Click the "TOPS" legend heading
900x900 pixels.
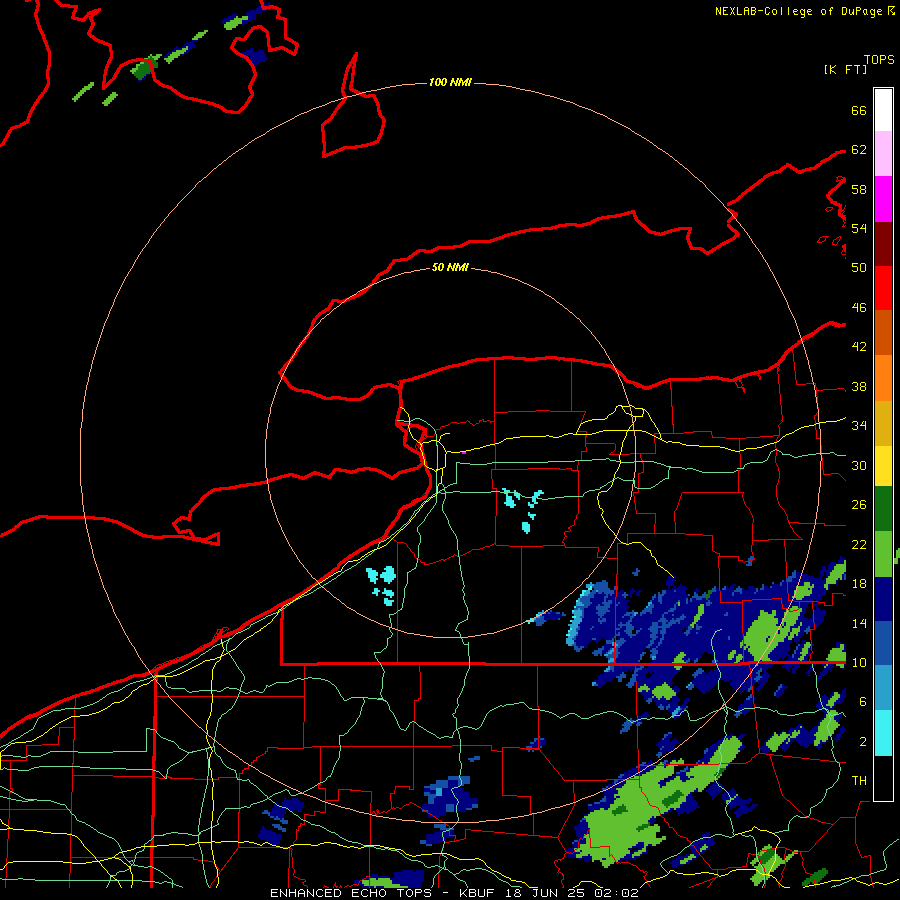tap(879, 60)
